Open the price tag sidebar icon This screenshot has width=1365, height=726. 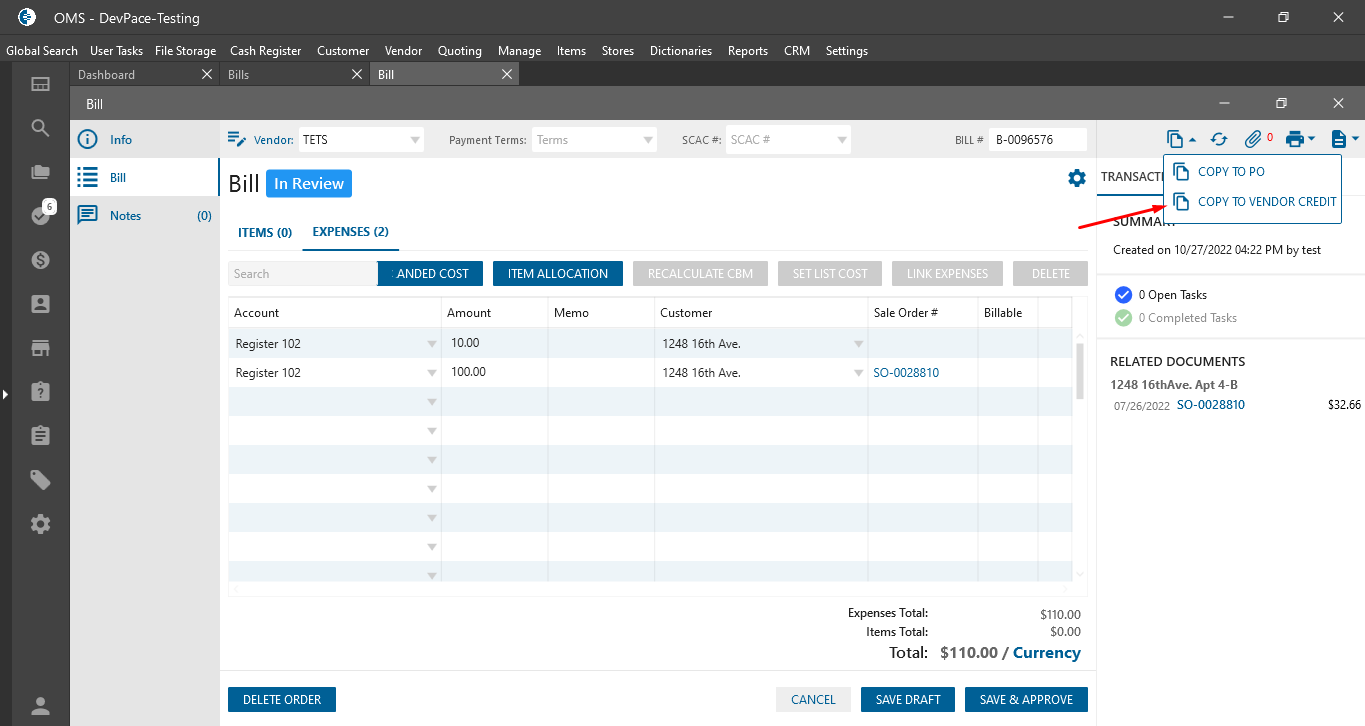coord(41,480)
